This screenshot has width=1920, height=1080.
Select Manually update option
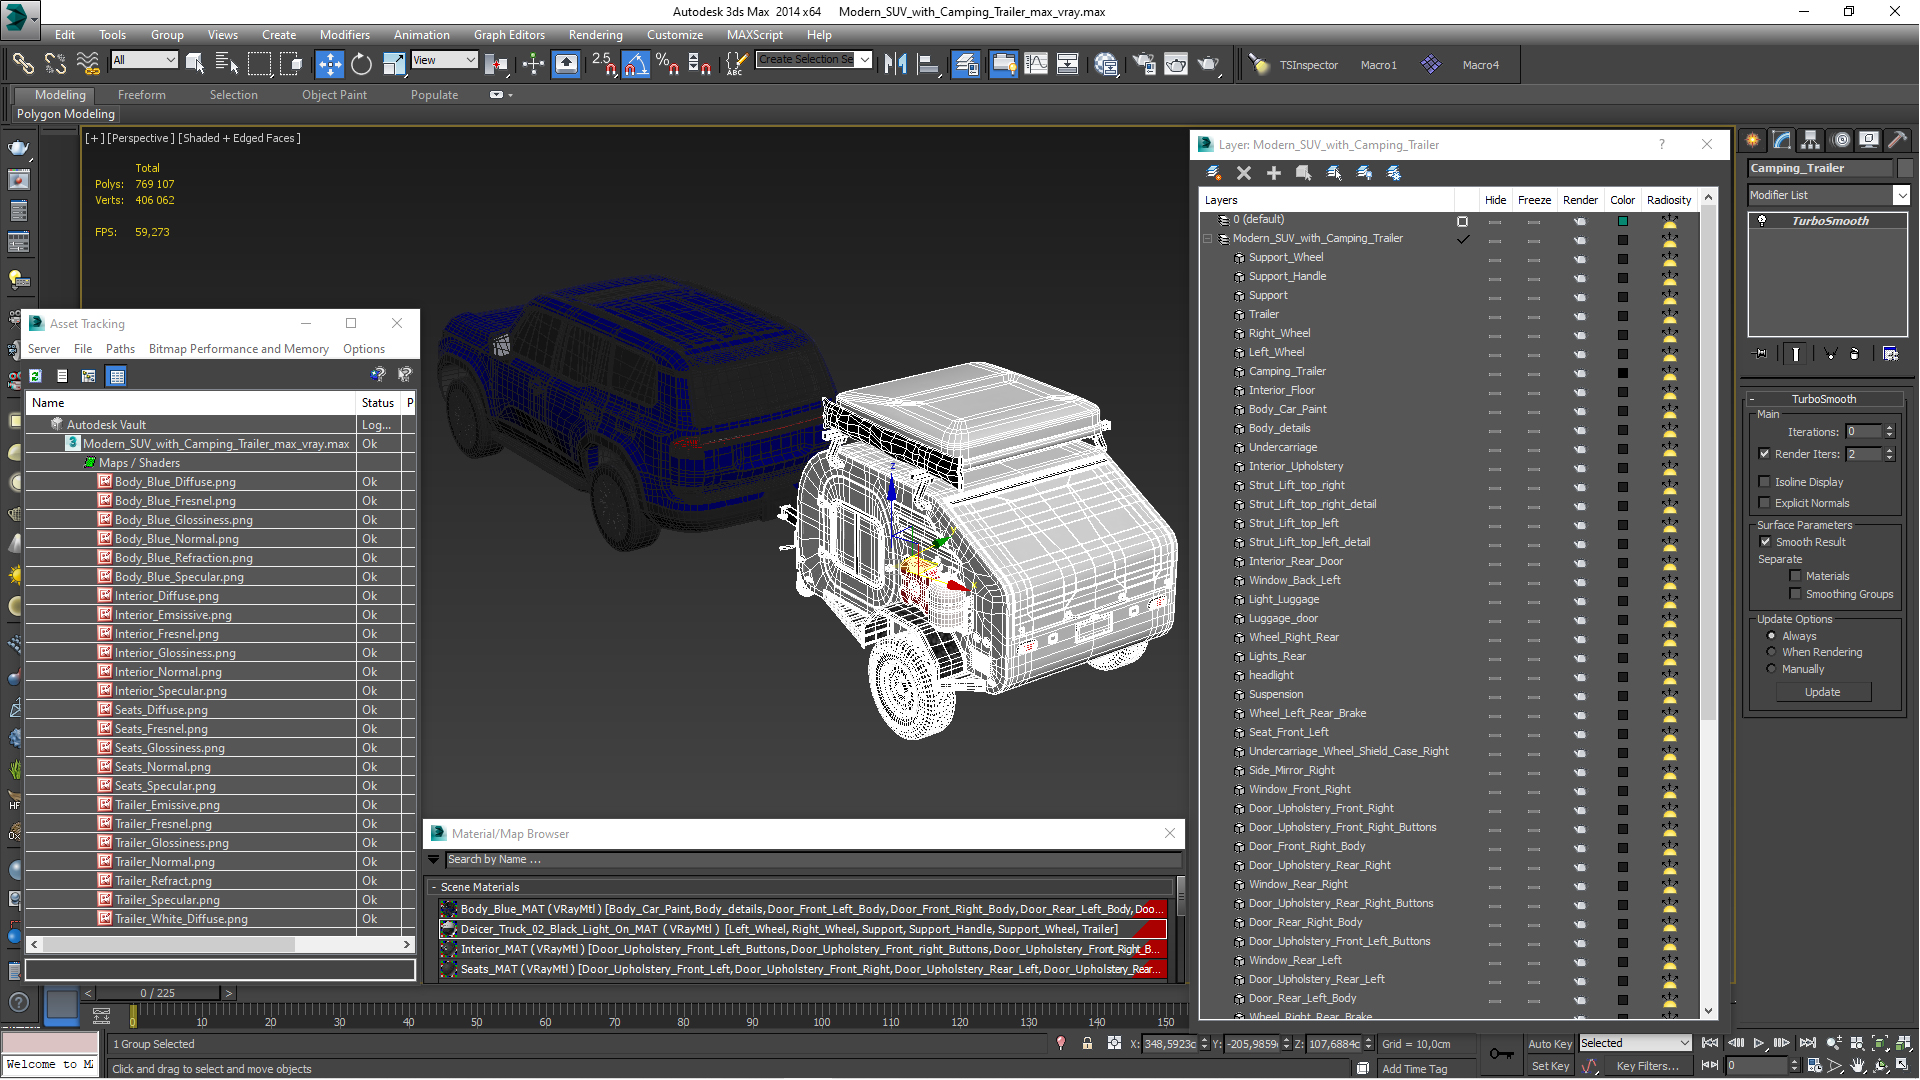click(x=1772, y=669)
